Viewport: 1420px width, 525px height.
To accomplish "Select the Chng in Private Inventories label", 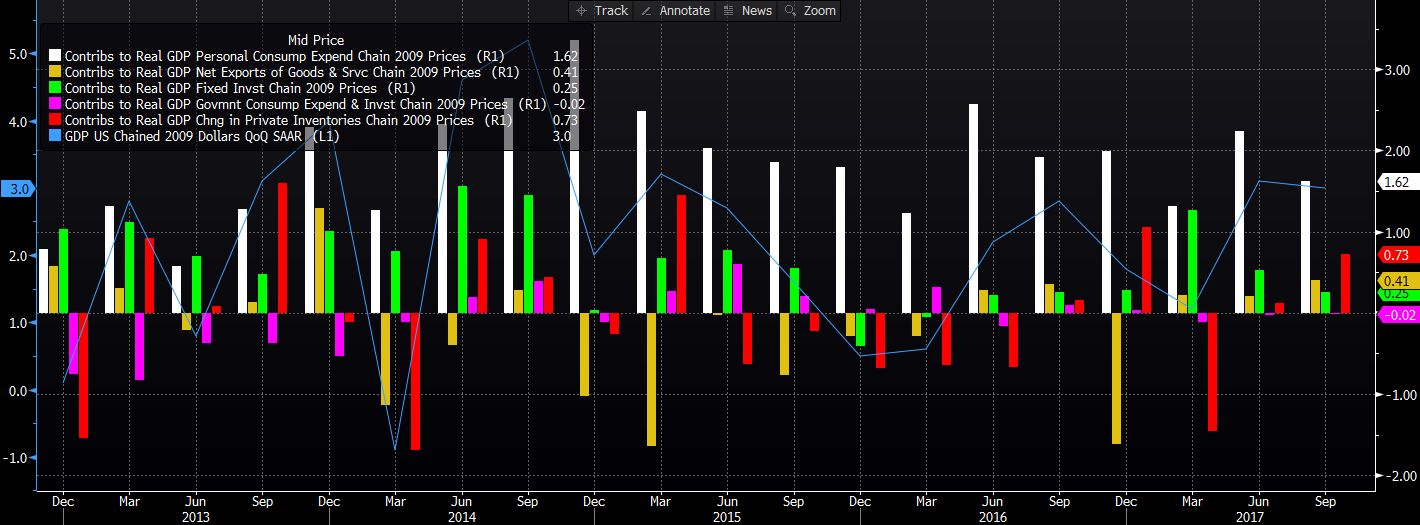I will click(269, 120).
